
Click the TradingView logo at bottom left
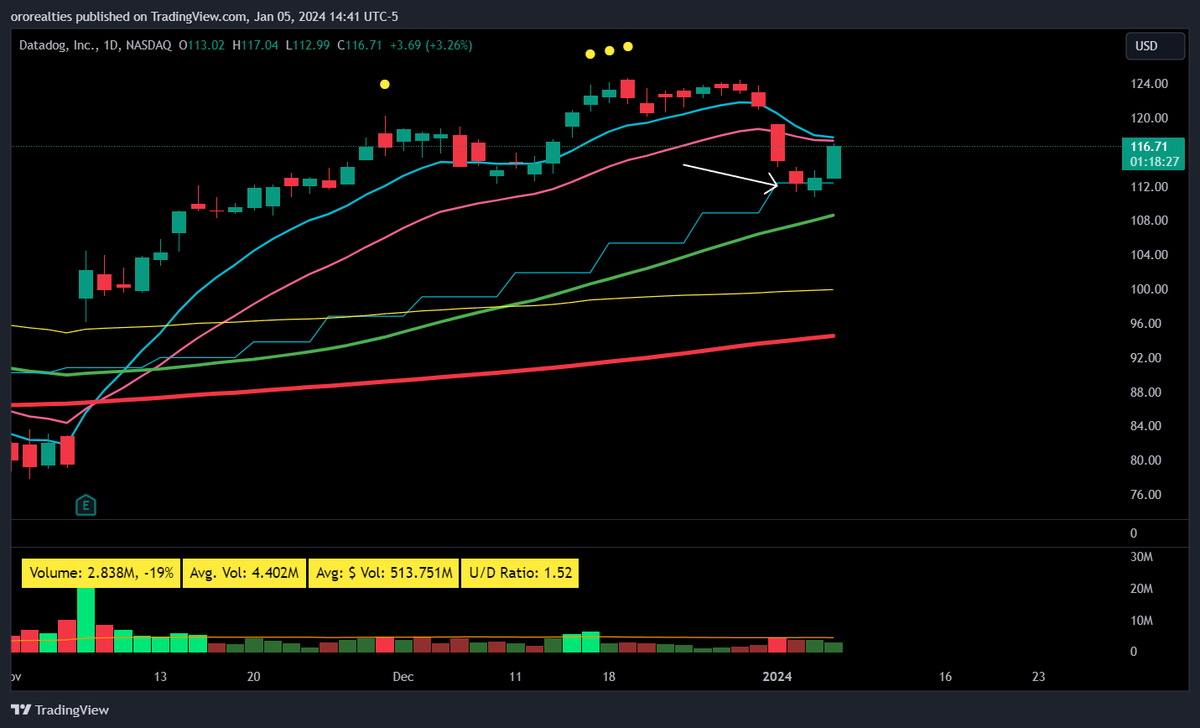pos(62,710)
